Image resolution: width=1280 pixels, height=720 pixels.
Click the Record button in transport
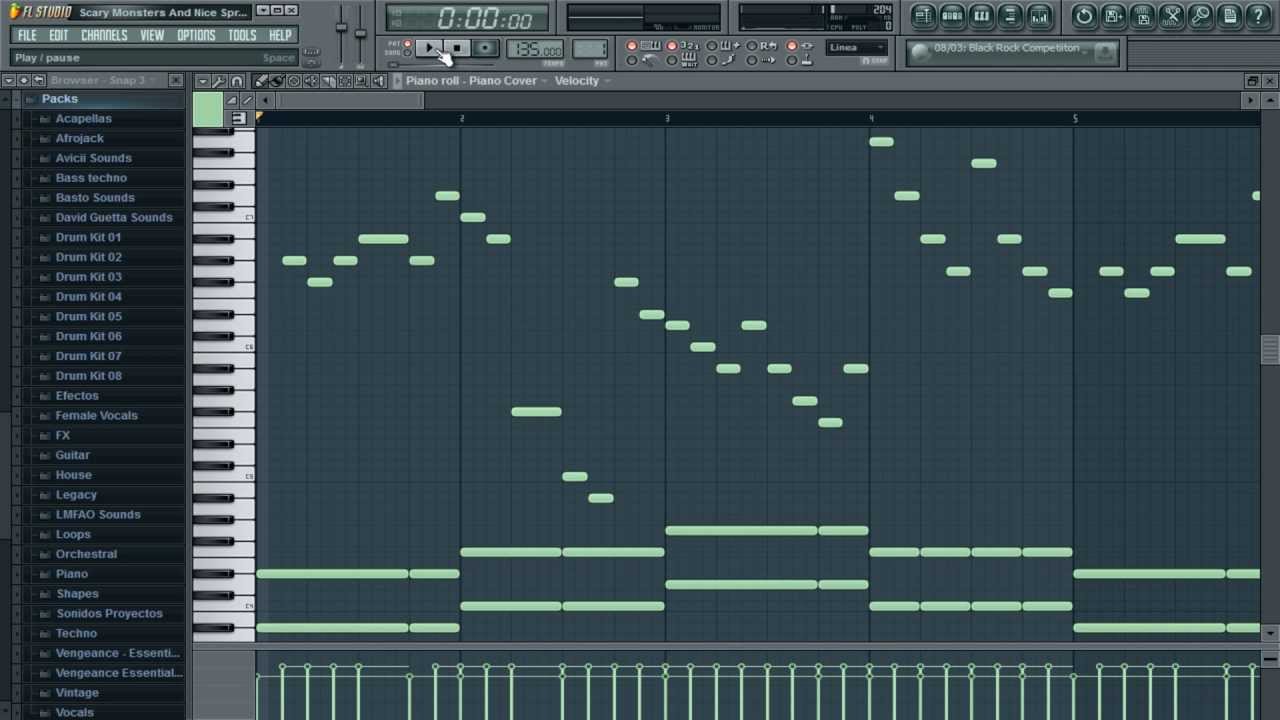click(485, 48)
